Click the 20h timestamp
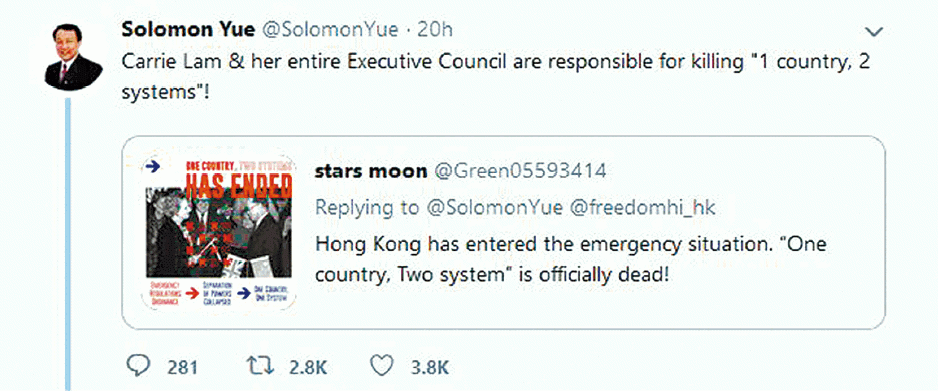Viewport: 938px width, 391px height. click(x=435, y=30)
